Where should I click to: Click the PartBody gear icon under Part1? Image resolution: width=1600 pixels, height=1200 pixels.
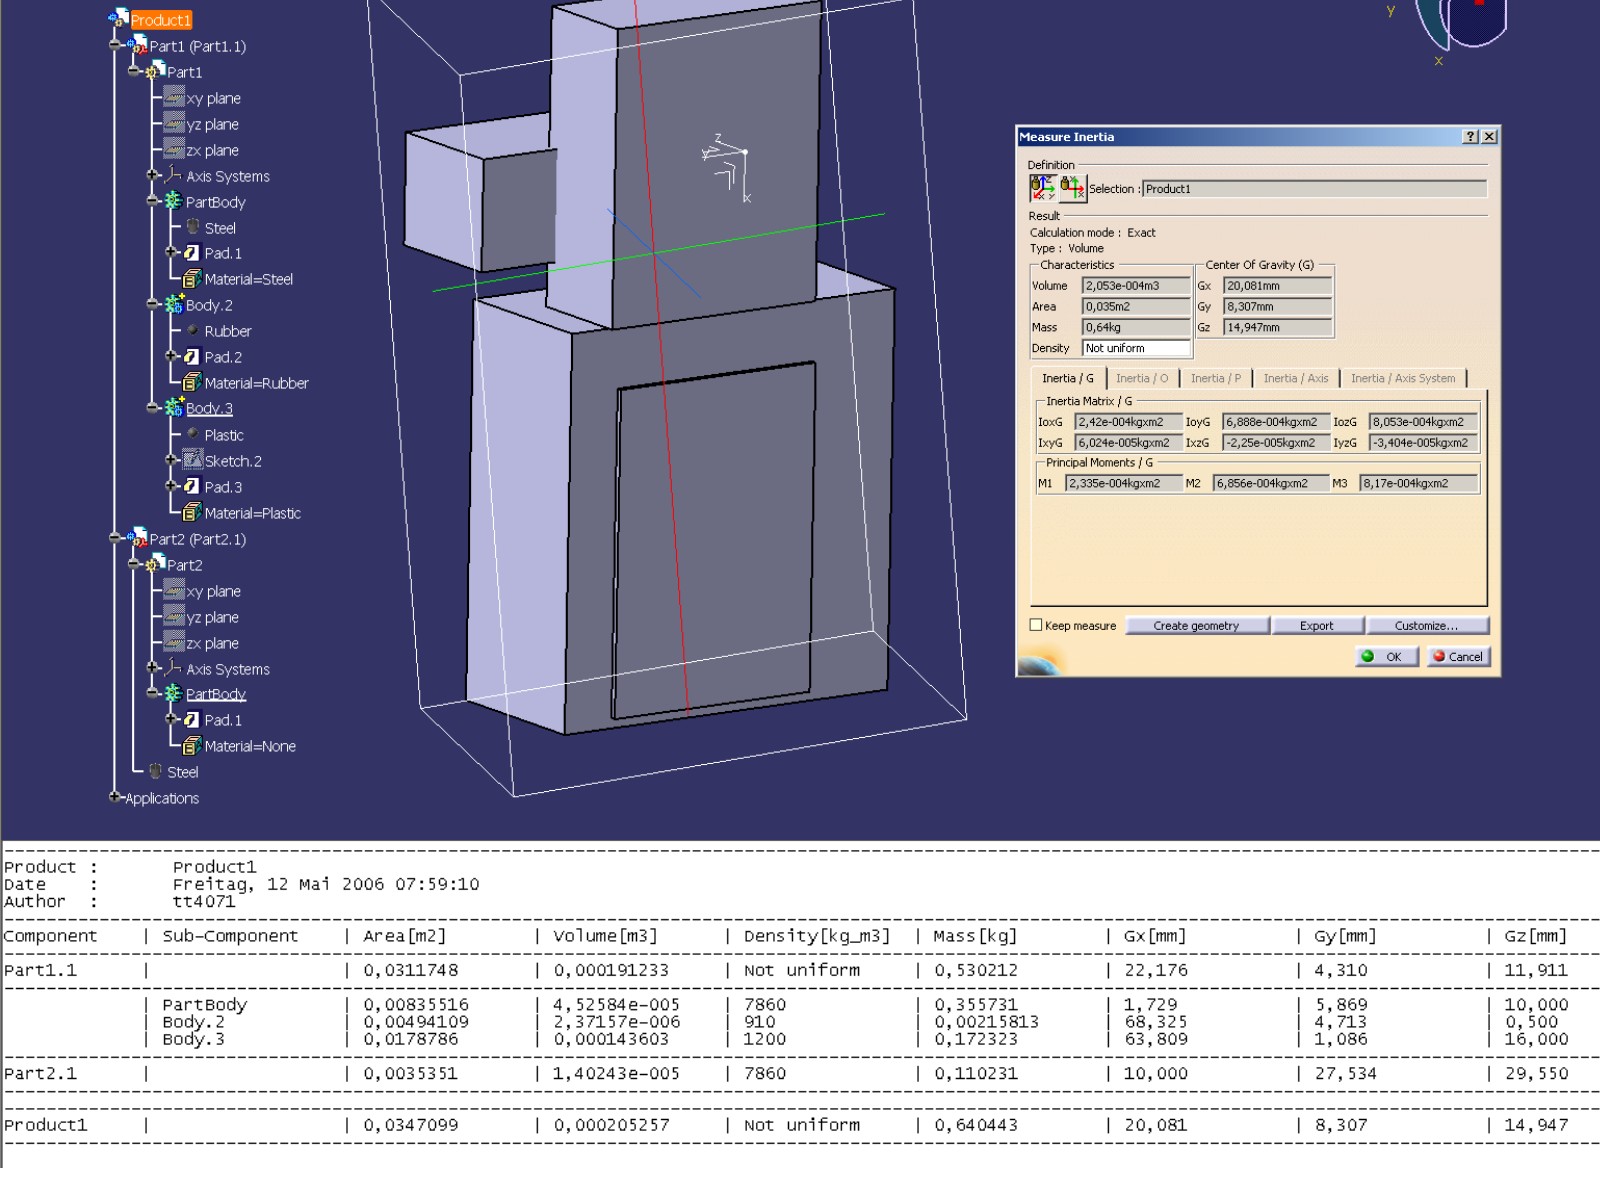pos(174,201)
